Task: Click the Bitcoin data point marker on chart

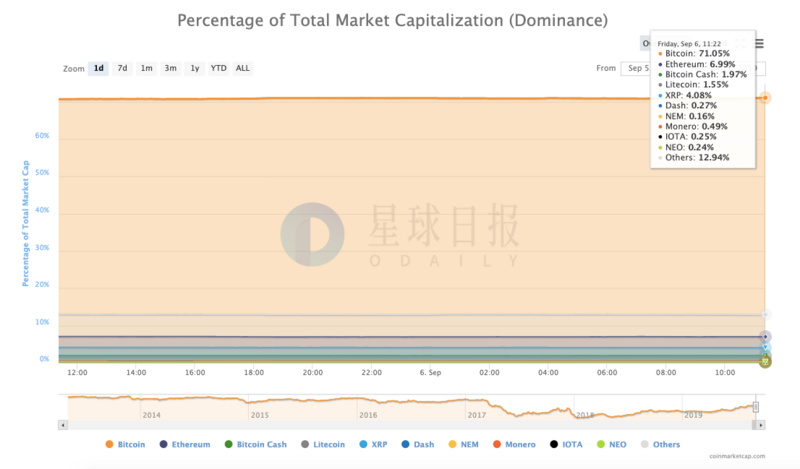Action: pyautogui.click(x=765, y=97)
